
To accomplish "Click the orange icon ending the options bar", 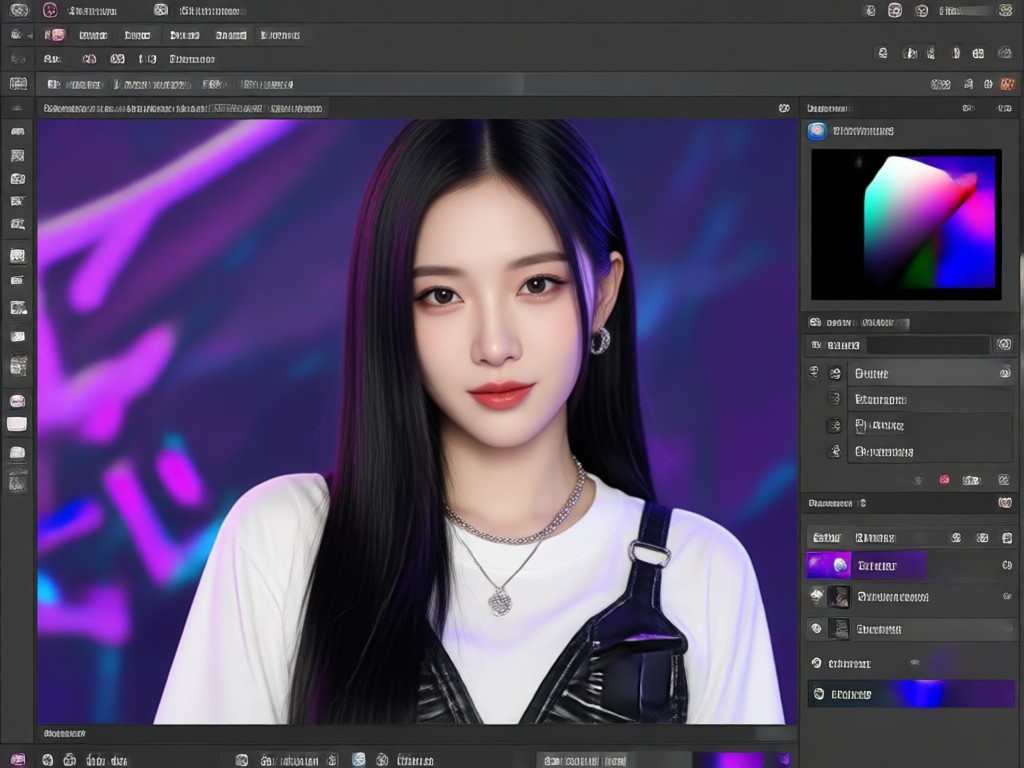I will pos(1008,84).
